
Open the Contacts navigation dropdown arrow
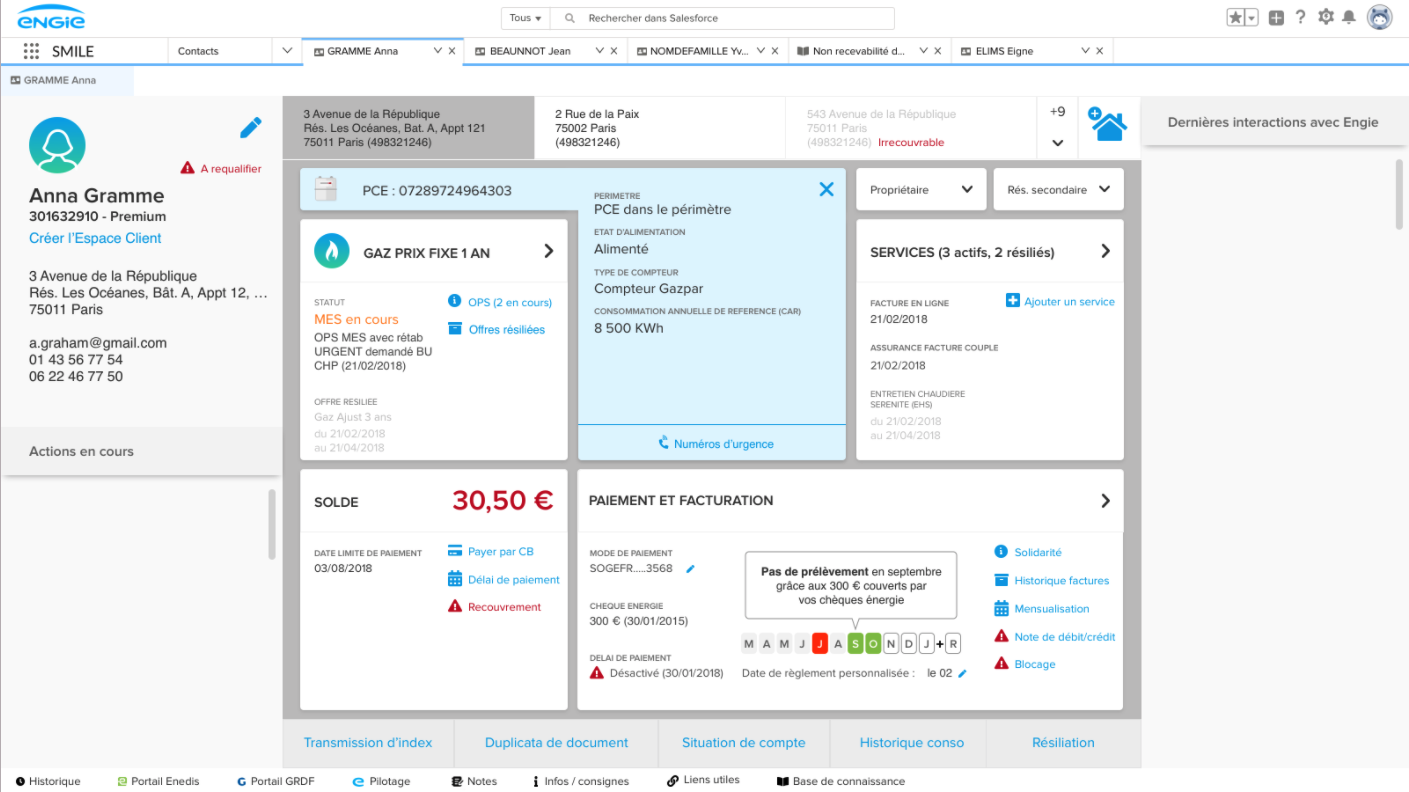tap(287, 51)
